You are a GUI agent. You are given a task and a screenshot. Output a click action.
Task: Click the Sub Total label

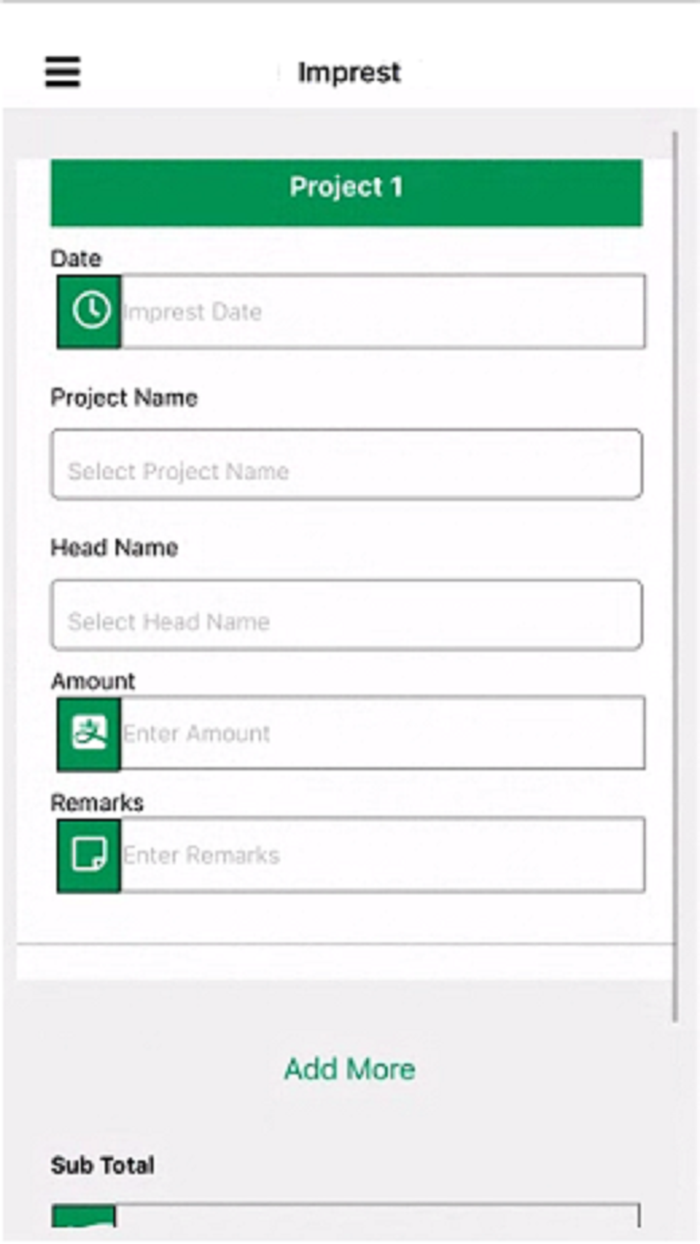(x=102, y=1165)
